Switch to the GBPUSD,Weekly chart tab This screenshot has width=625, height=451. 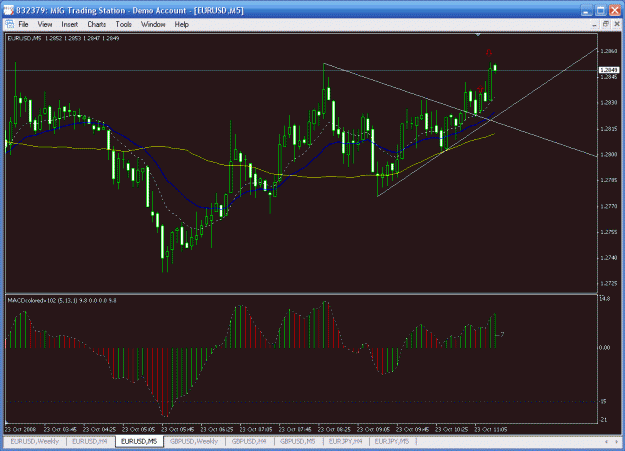coord(194,441)
